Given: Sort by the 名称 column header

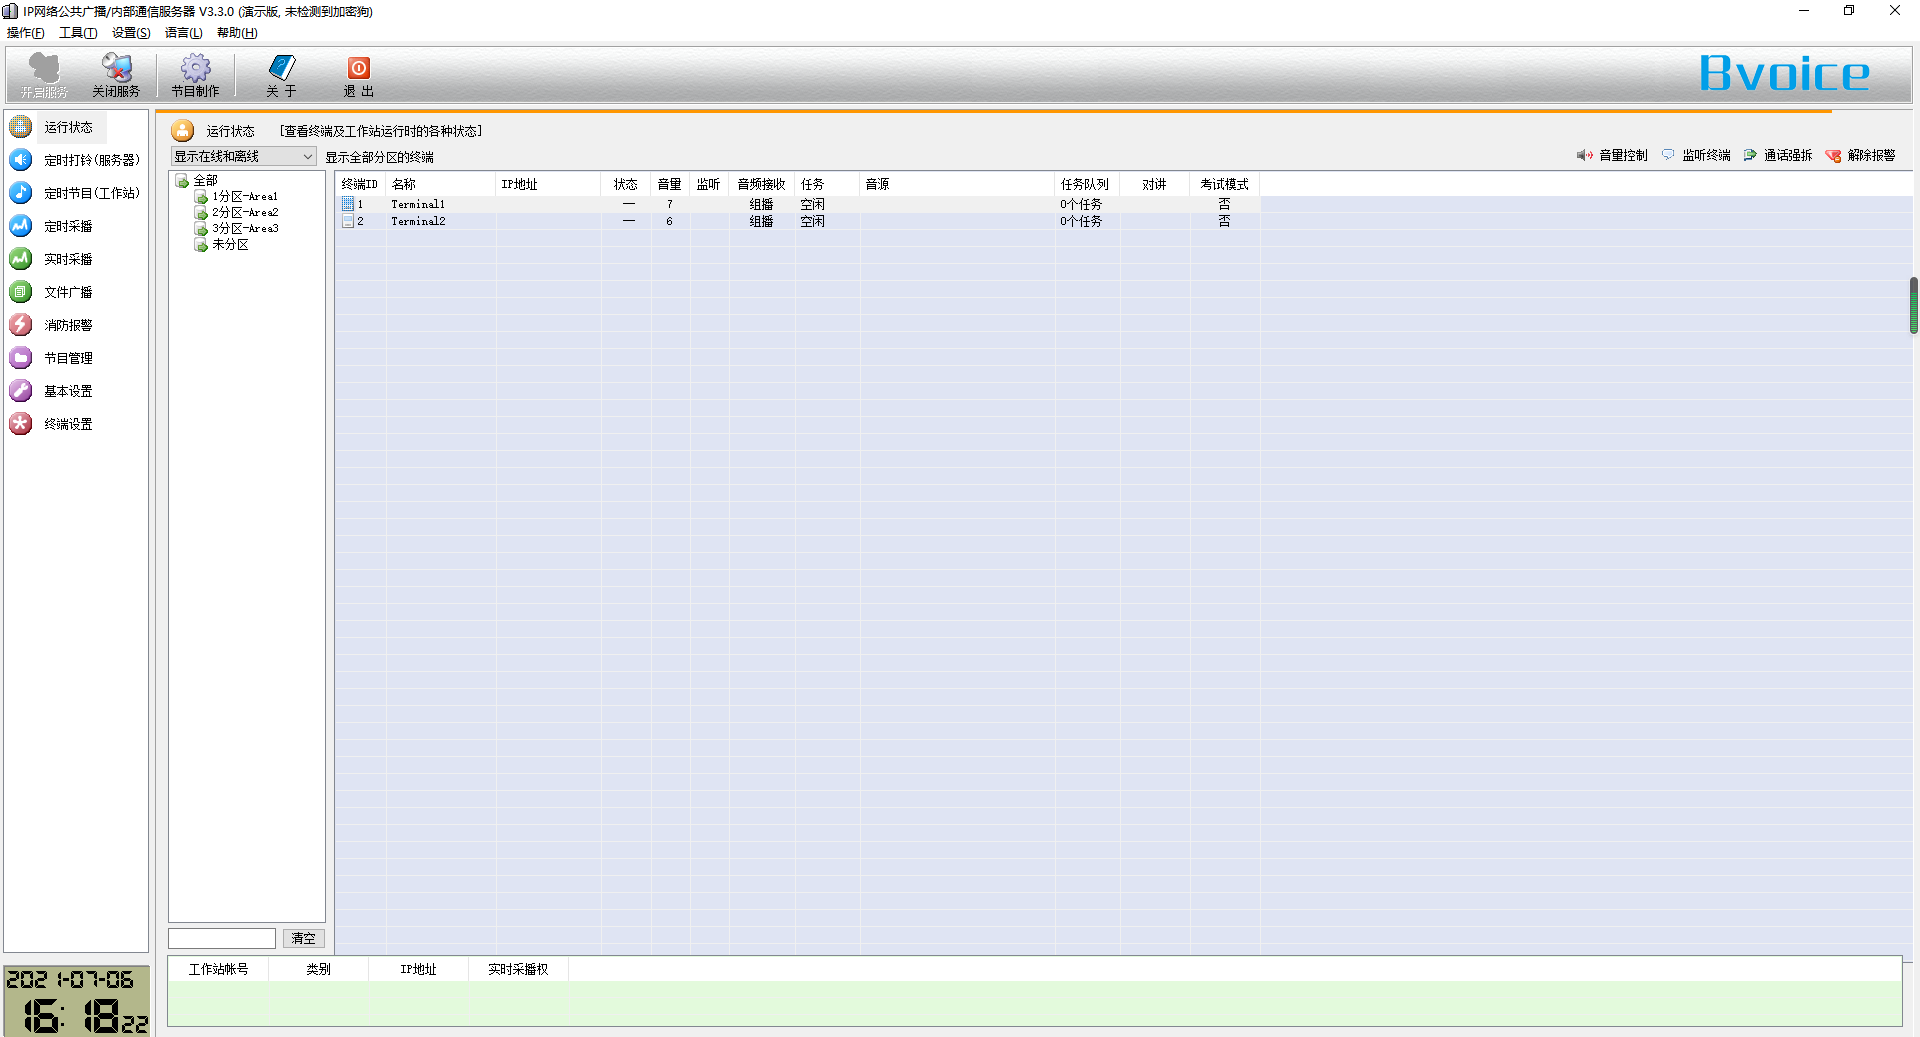Looking at the screenshot, I should pyautogui.click(x=441, y=184).
